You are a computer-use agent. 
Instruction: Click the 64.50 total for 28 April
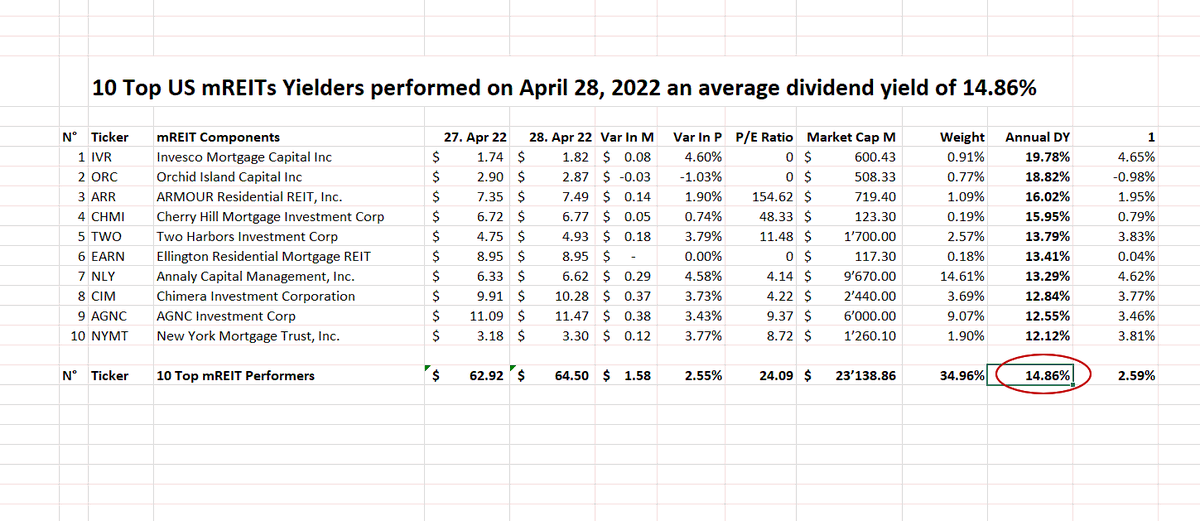(572, 376)
